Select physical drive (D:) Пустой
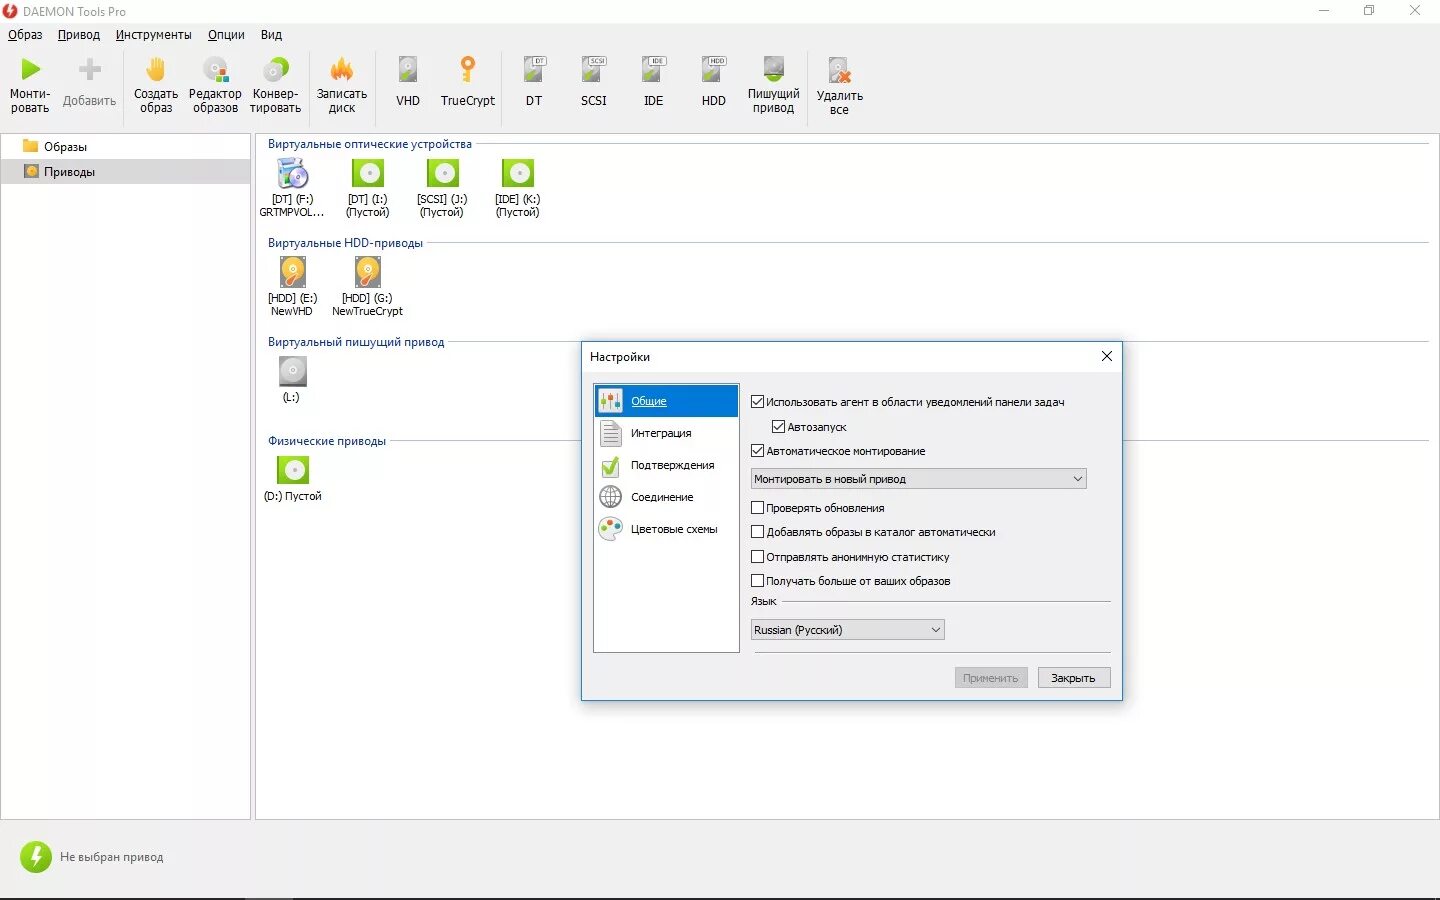Screen dimensions: 1440x900 [x=293, y=479]
